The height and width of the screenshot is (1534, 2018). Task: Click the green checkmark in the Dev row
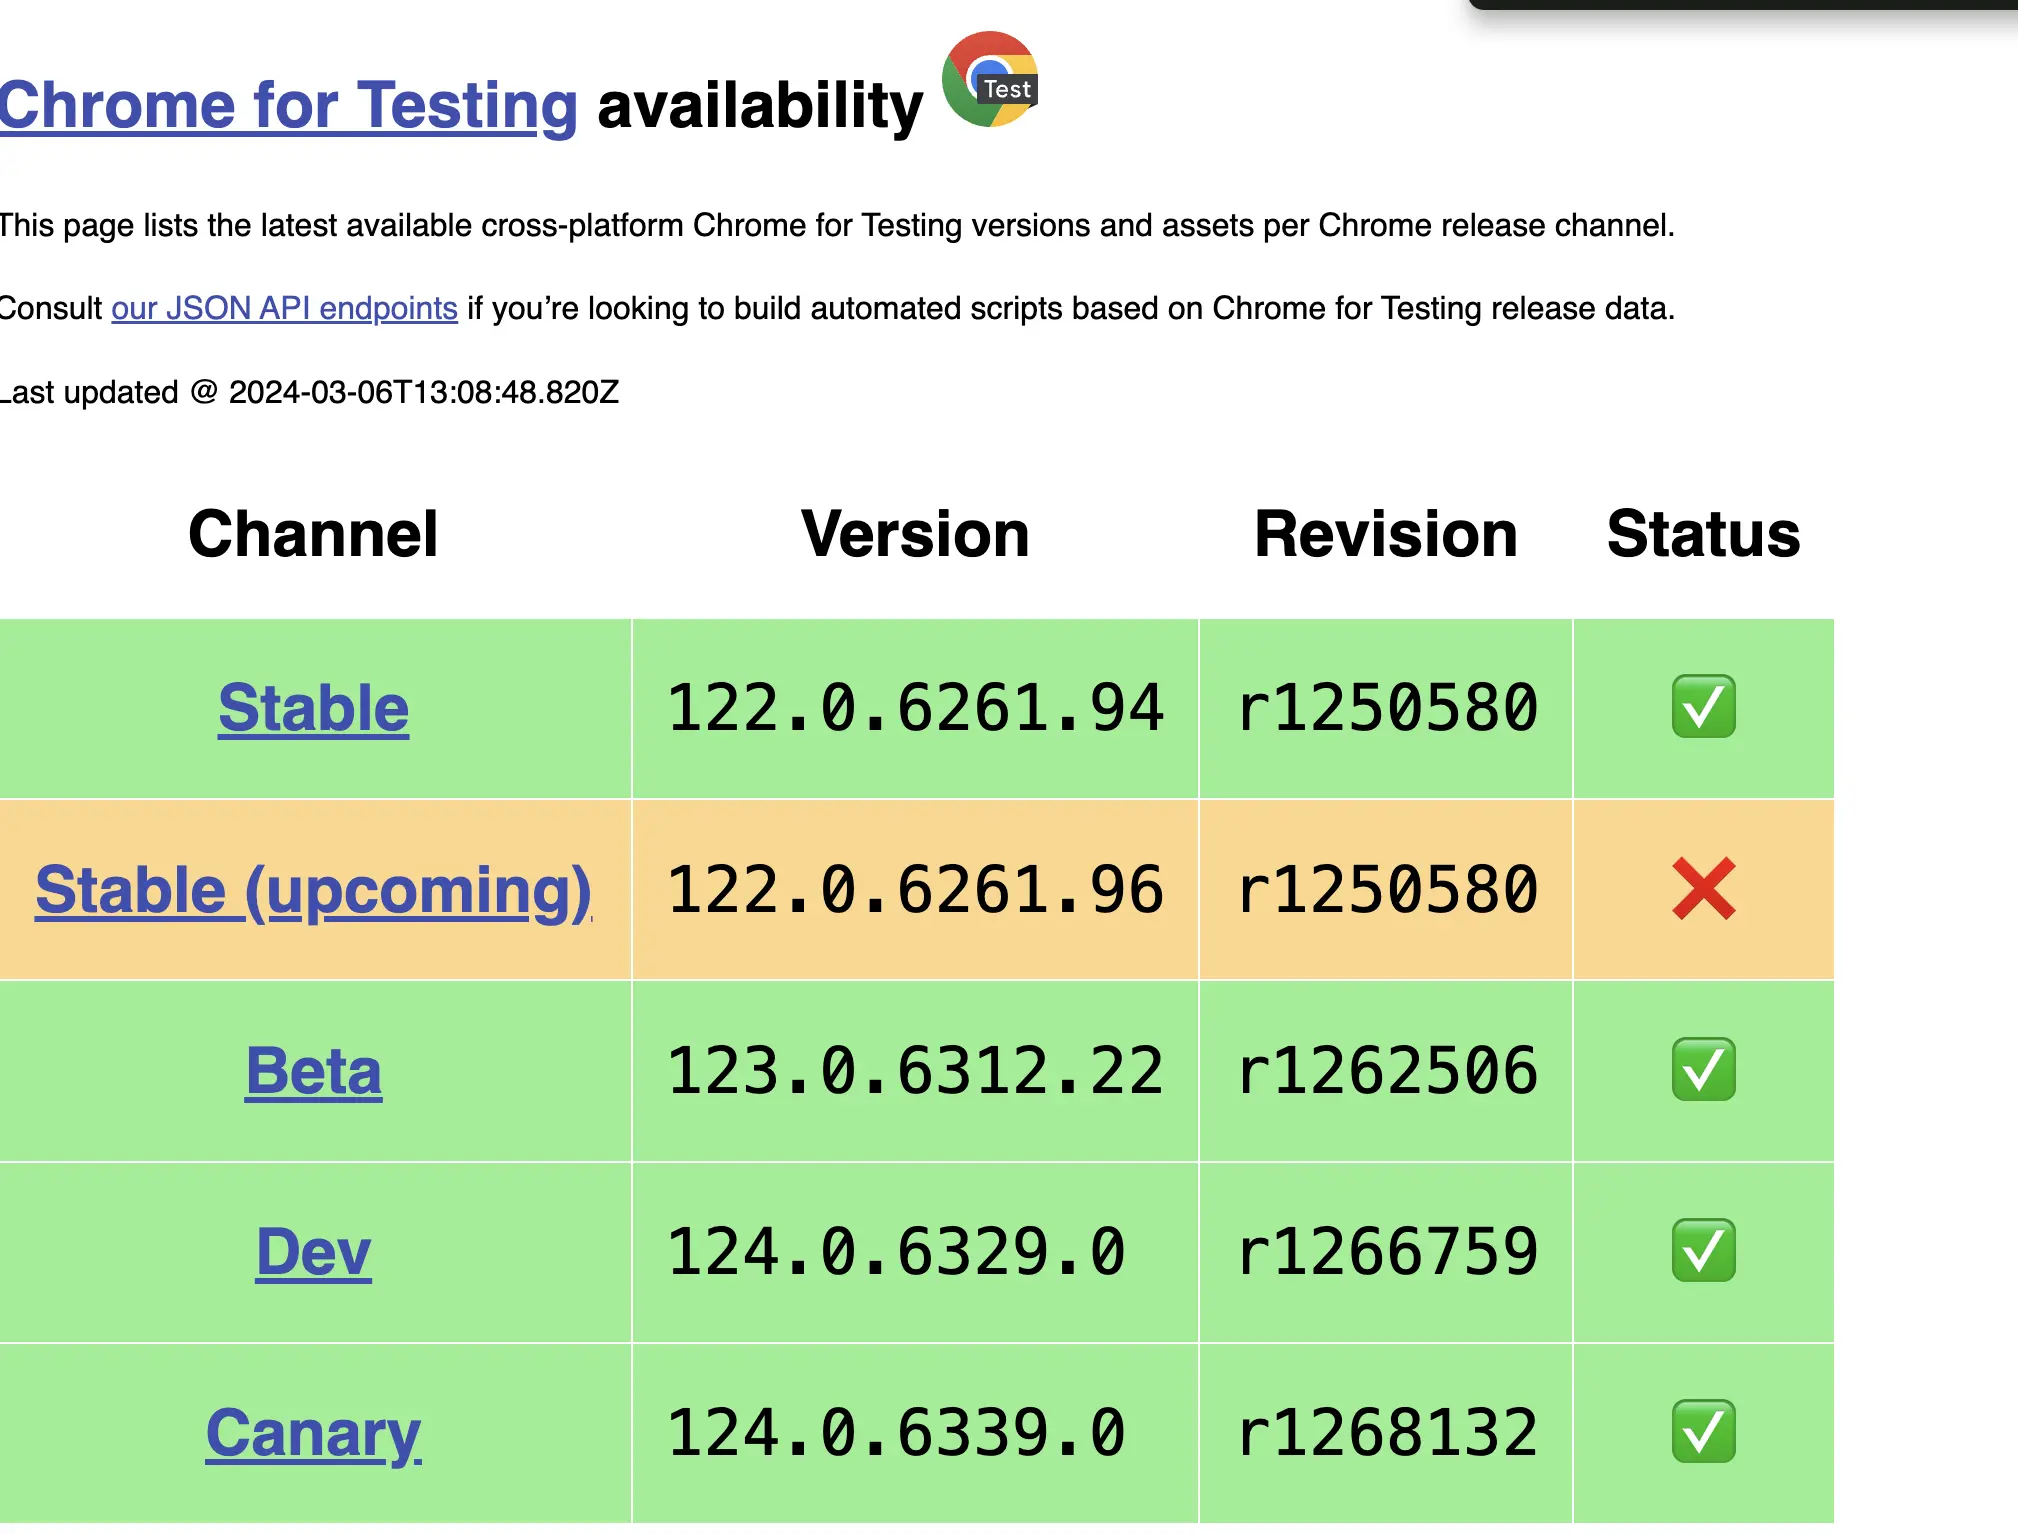click(1704, 1251)
